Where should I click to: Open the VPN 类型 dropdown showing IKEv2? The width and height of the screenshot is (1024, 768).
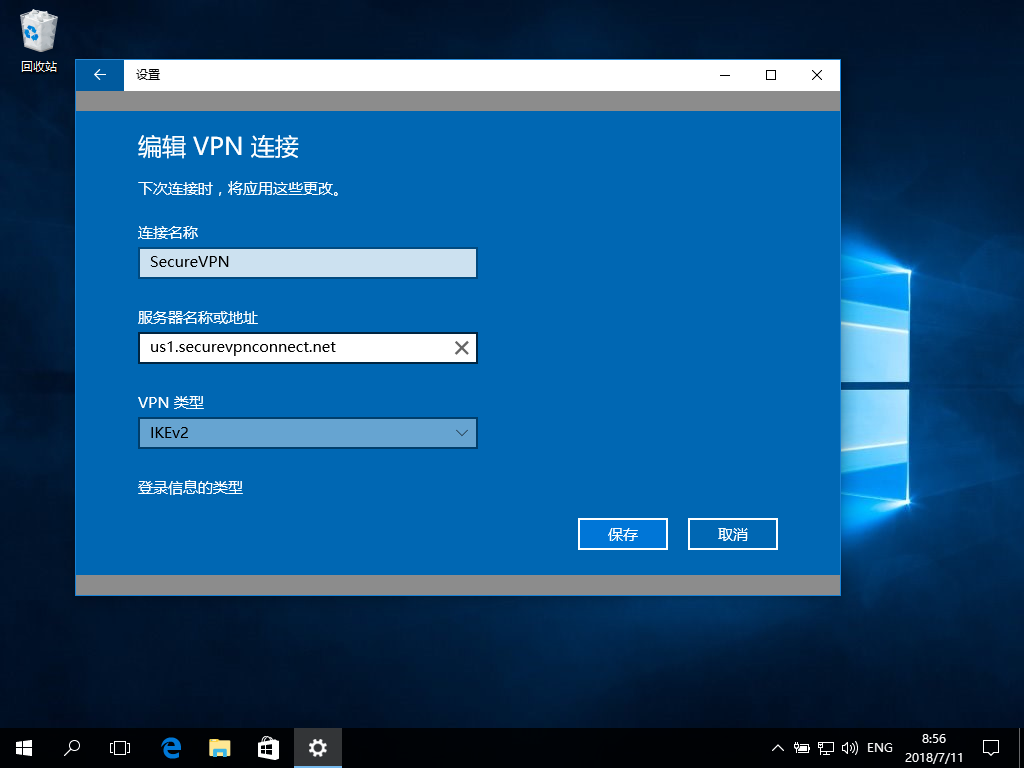point(308,433)
